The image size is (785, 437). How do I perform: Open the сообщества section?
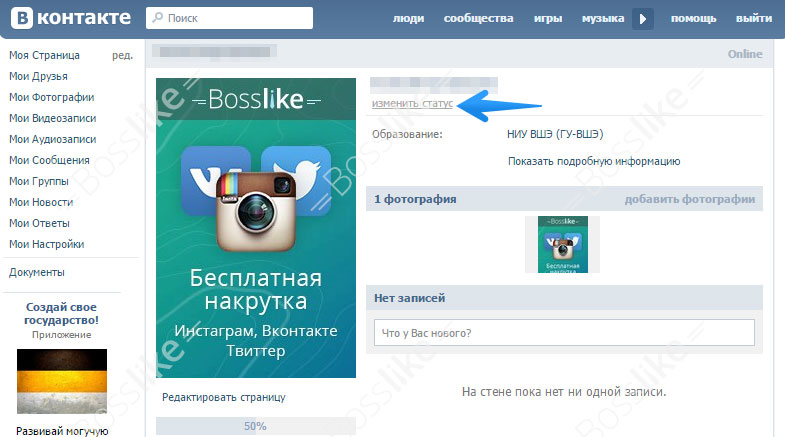click(478, 19)
